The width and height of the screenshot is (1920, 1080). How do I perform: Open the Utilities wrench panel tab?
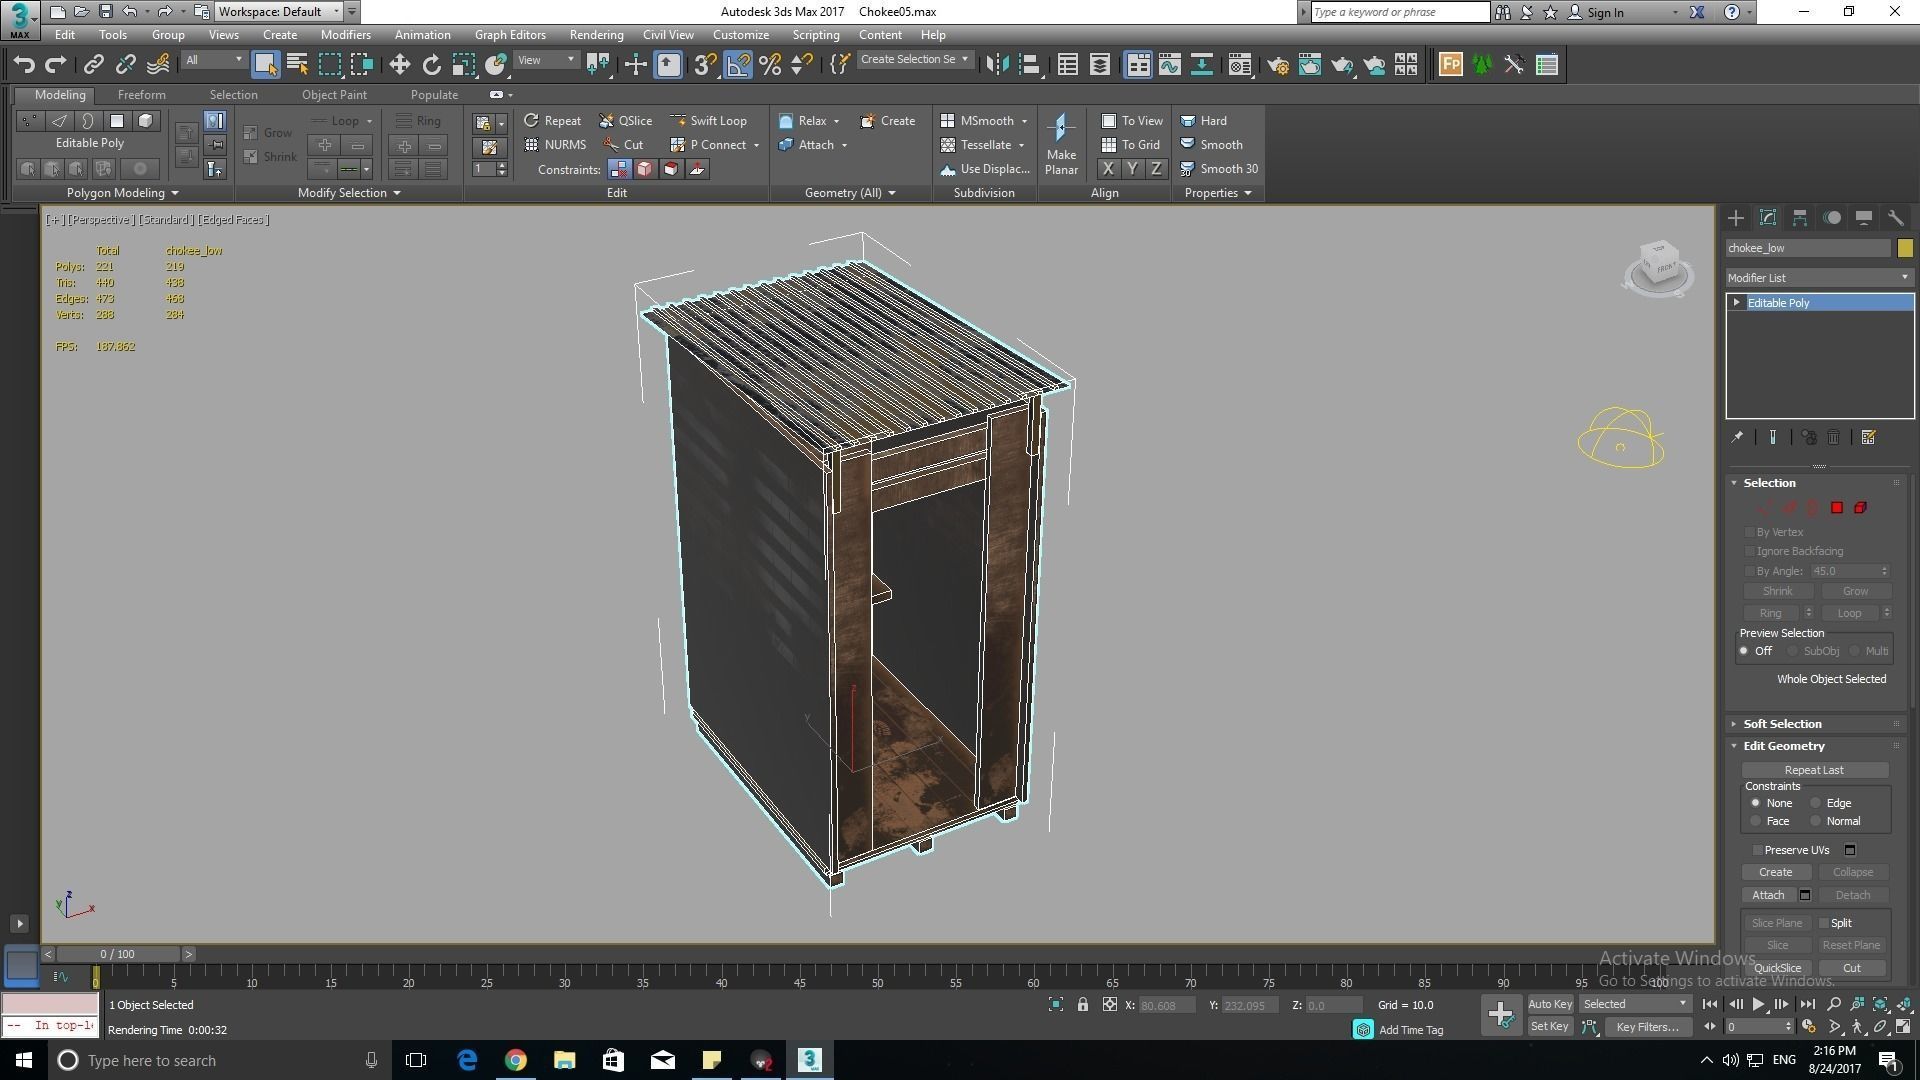1895,218
